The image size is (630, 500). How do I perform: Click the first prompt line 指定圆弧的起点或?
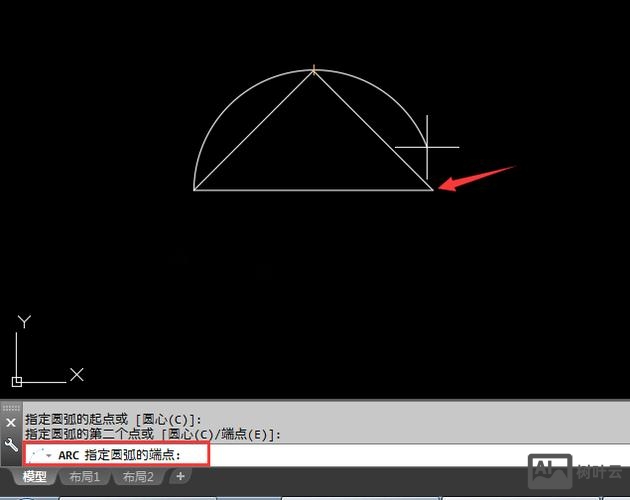[77, 420]
